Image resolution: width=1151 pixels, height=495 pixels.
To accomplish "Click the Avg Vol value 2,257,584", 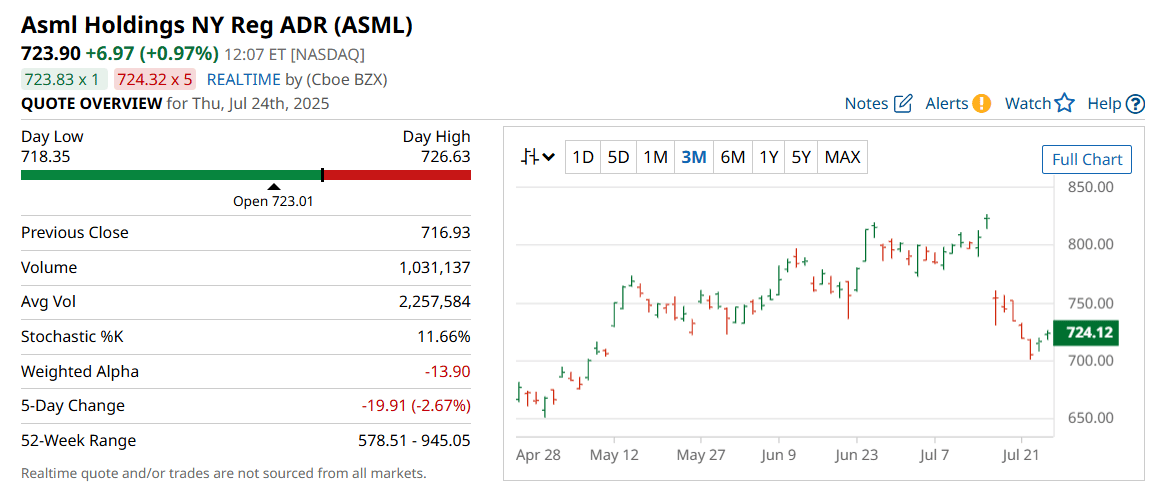I will tap(435, 302).
